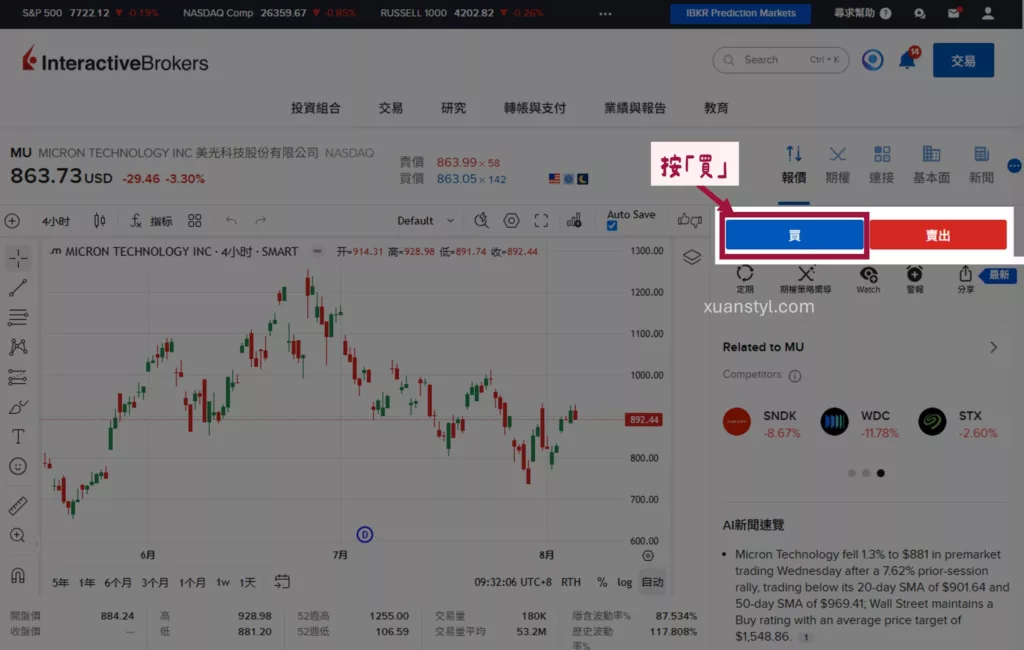The height and width of the screenshot is (650, 1024).
Task: Toggle the log scale option
Action: [x=624, y=582]
